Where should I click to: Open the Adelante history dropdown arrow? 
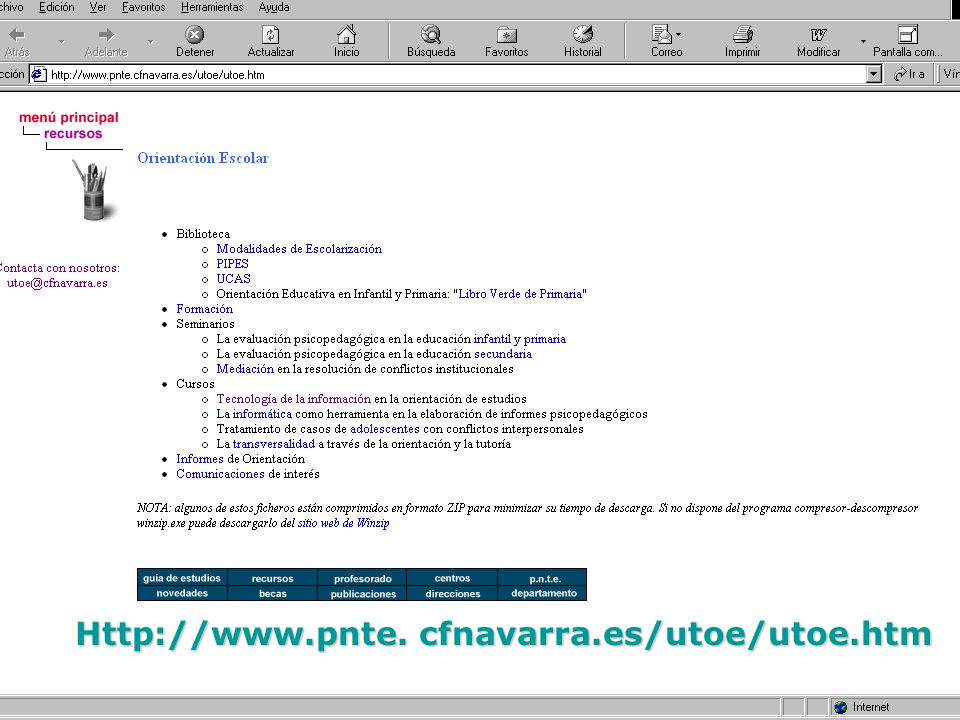point(151,42)
